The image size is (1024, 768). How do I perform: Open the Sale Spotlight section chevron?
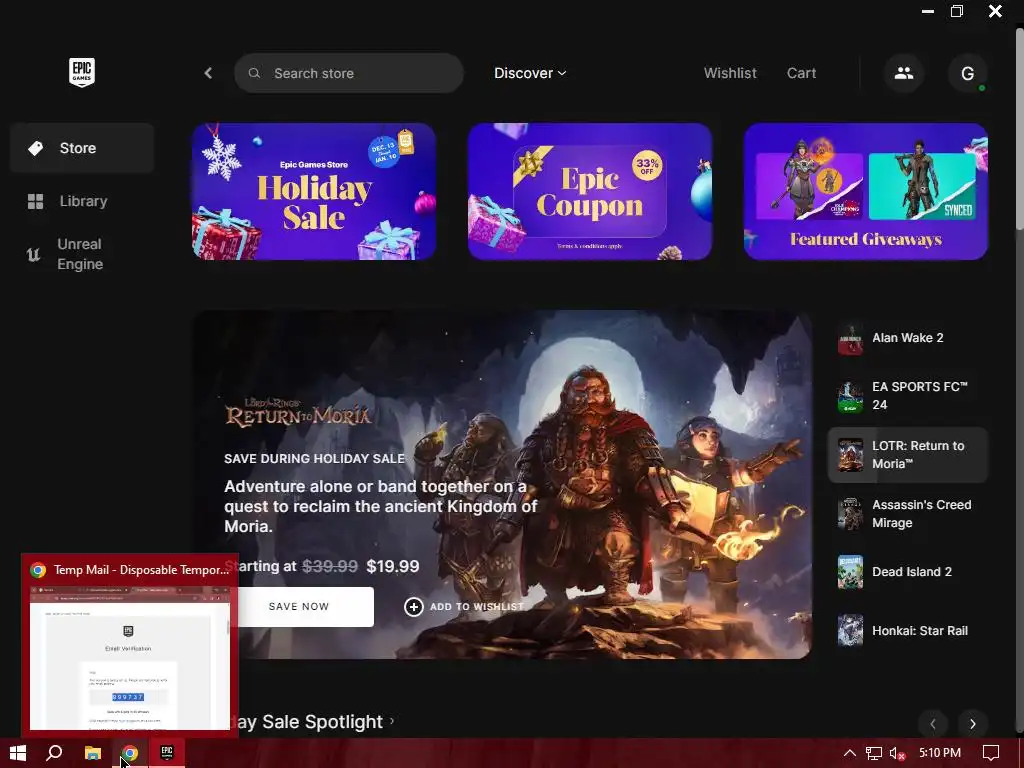(x=392, y=722)
